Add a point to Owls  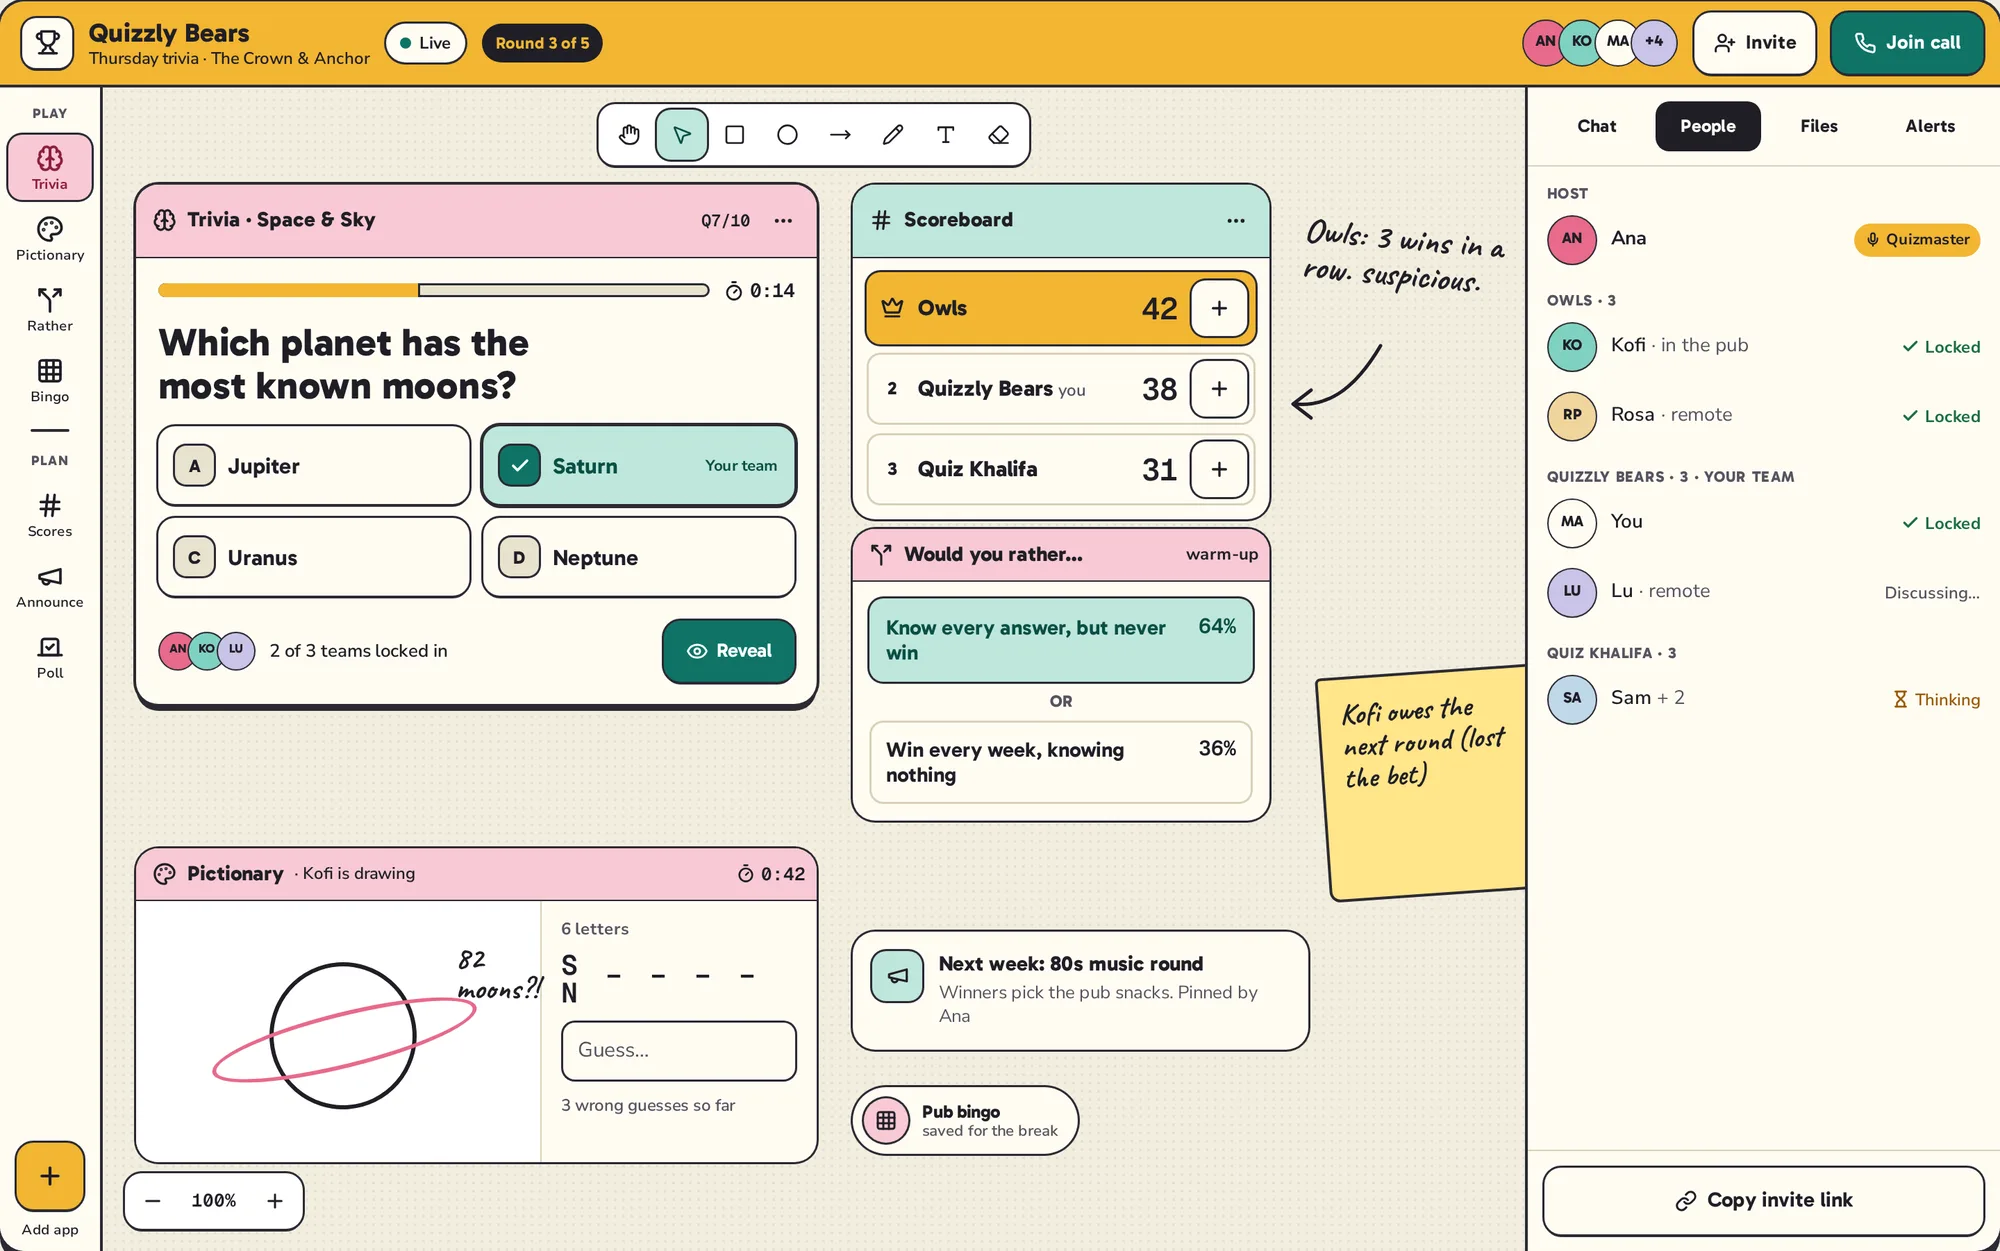(1219, 308)
